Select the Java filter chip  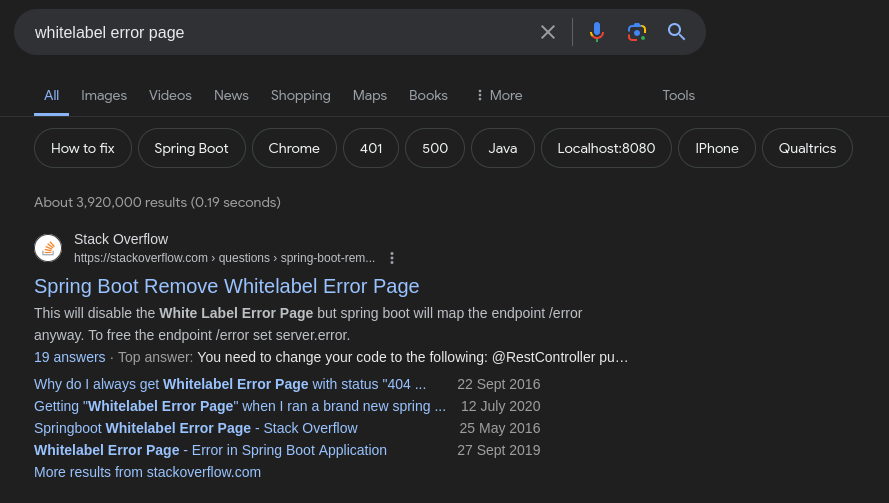503,148
